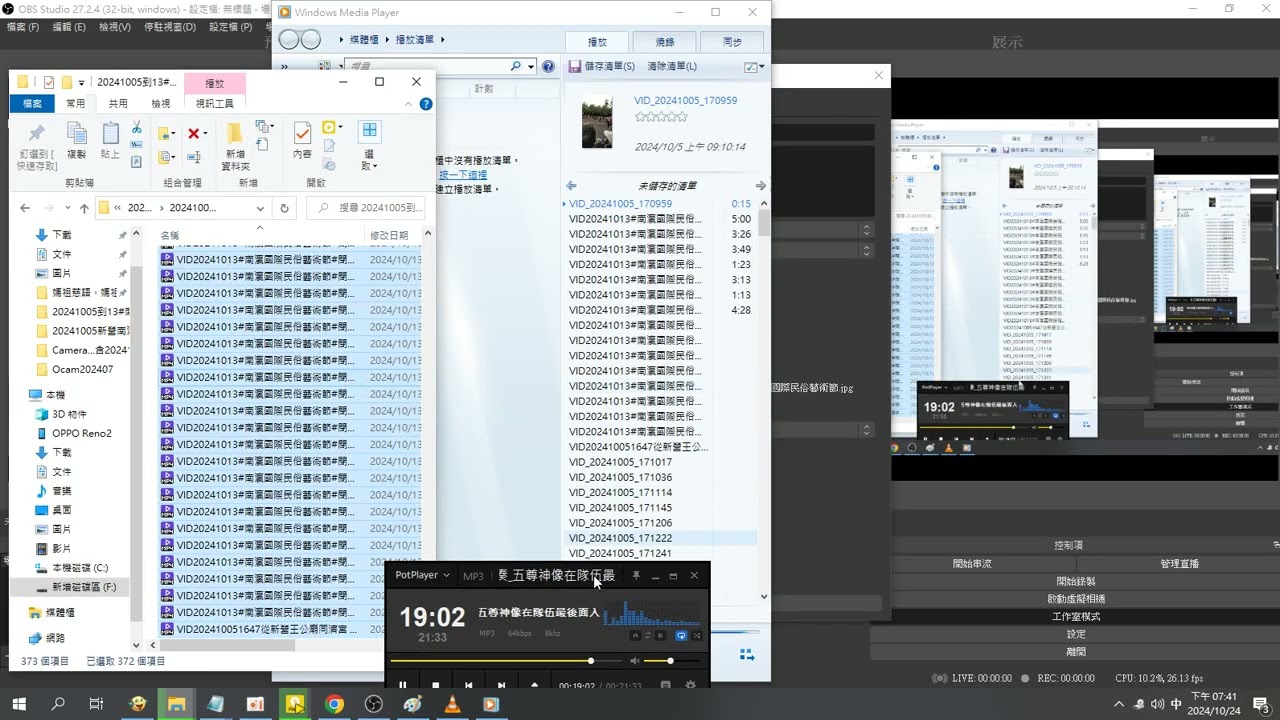Open Chrome from the taskbar
Viewport: 1280px width, 720px height.
(x=334, y=704)
